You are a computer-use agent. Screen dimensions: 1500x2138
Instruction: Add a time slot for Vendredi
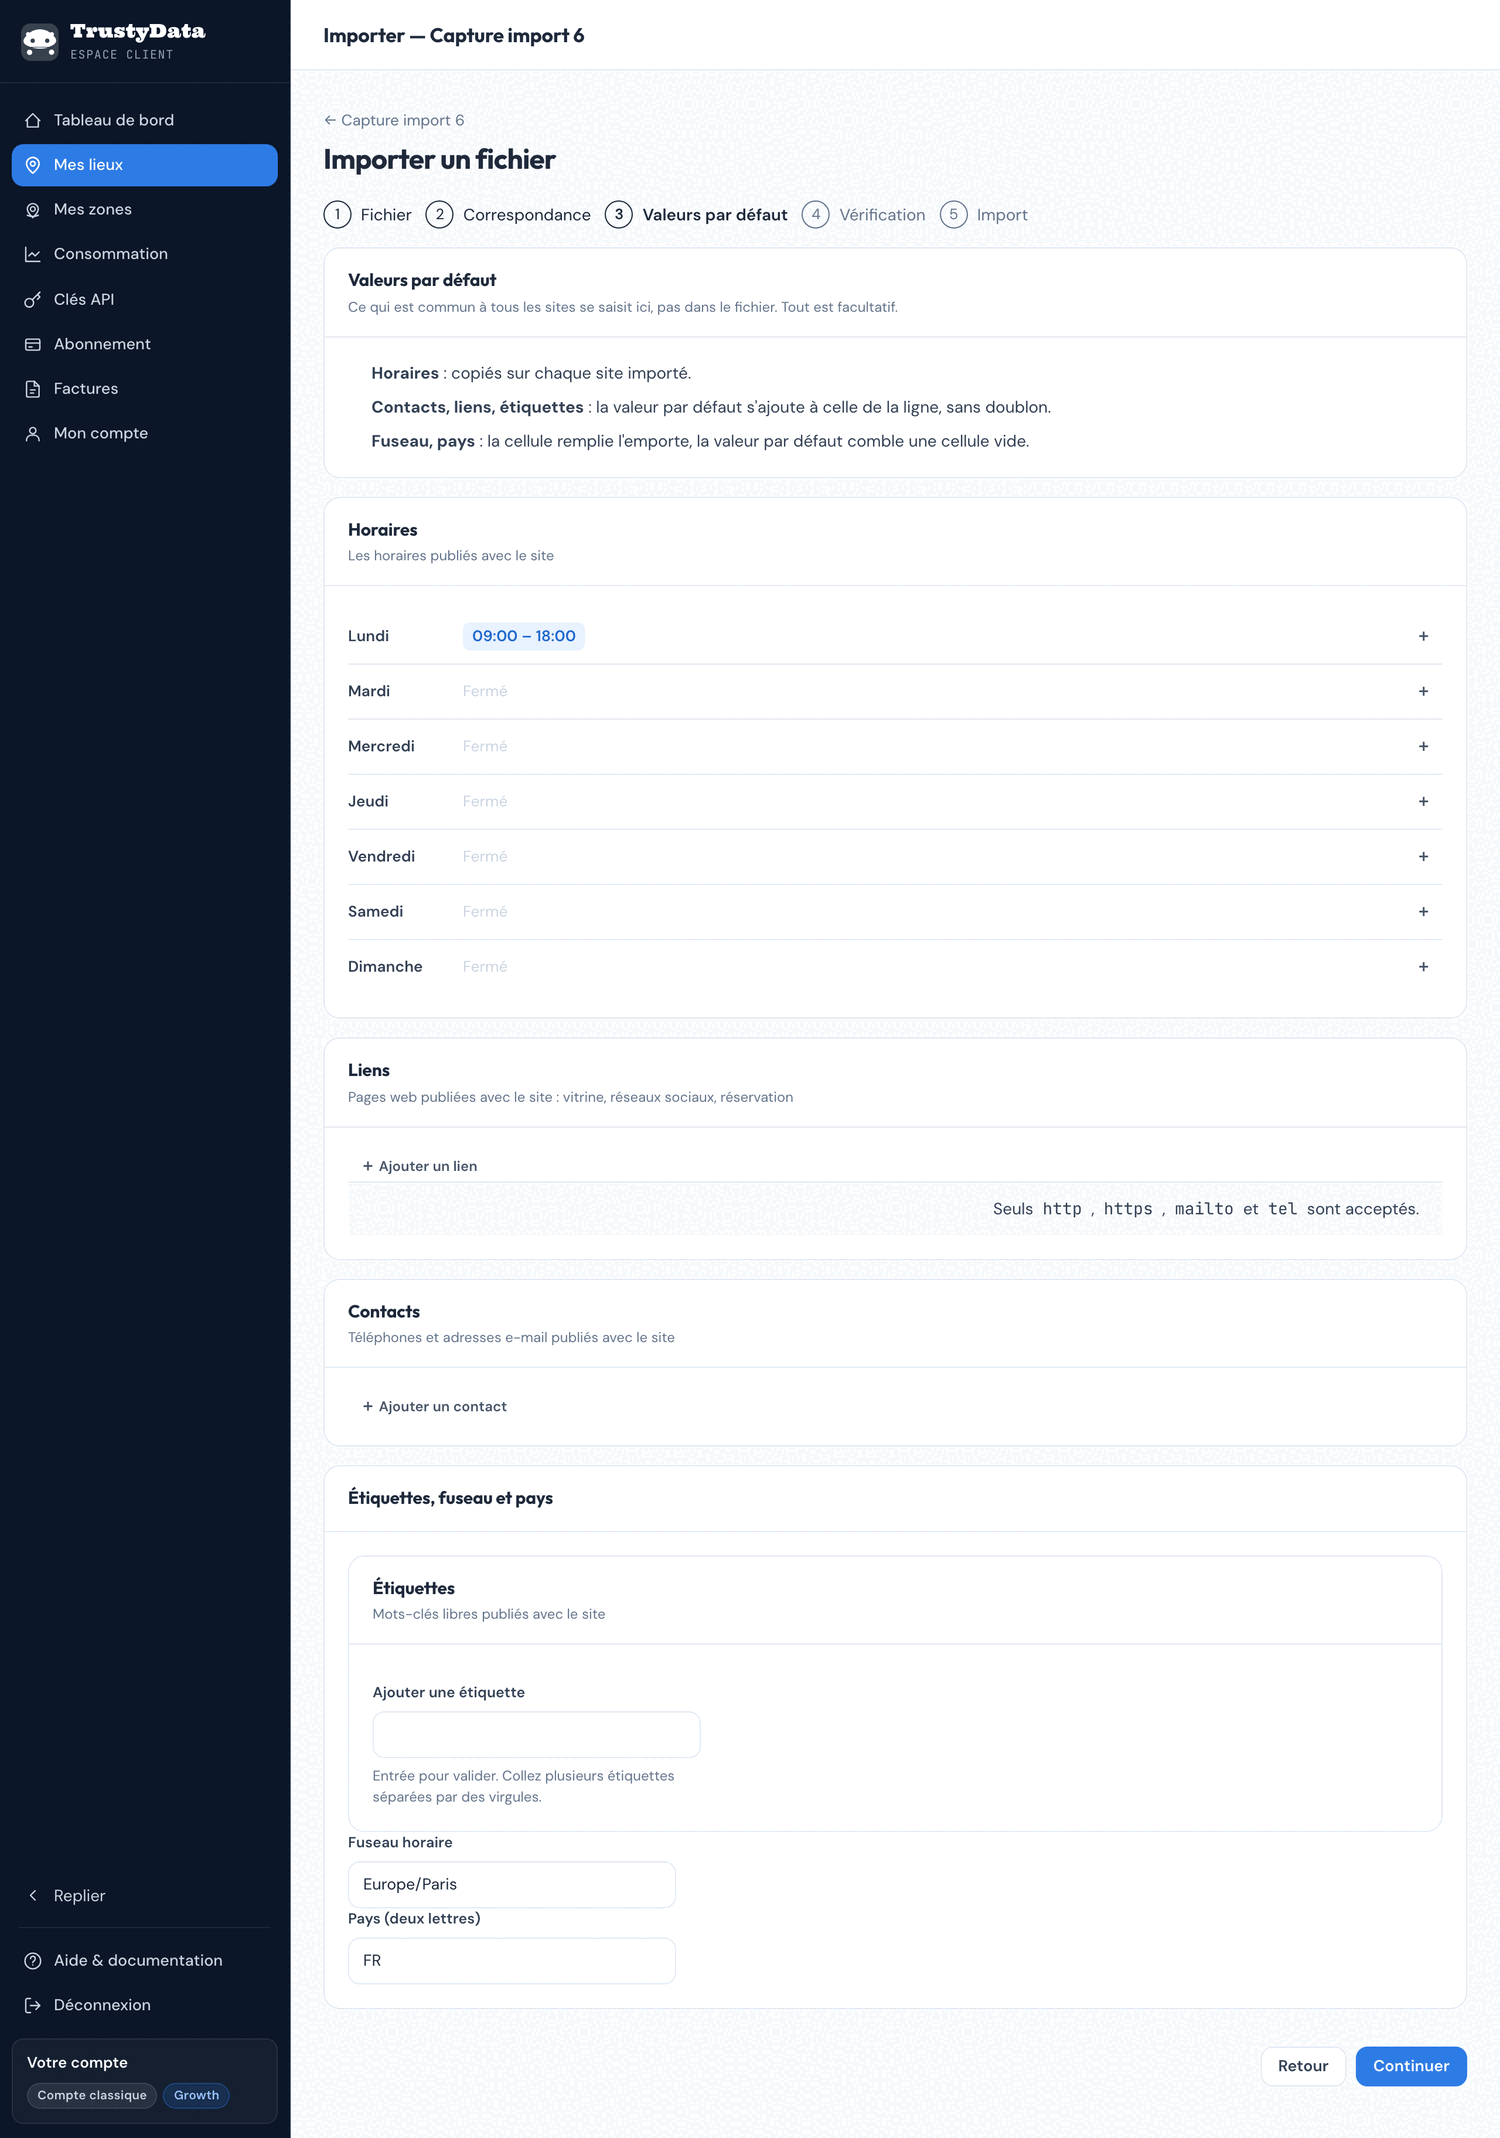pos(1423,856)
